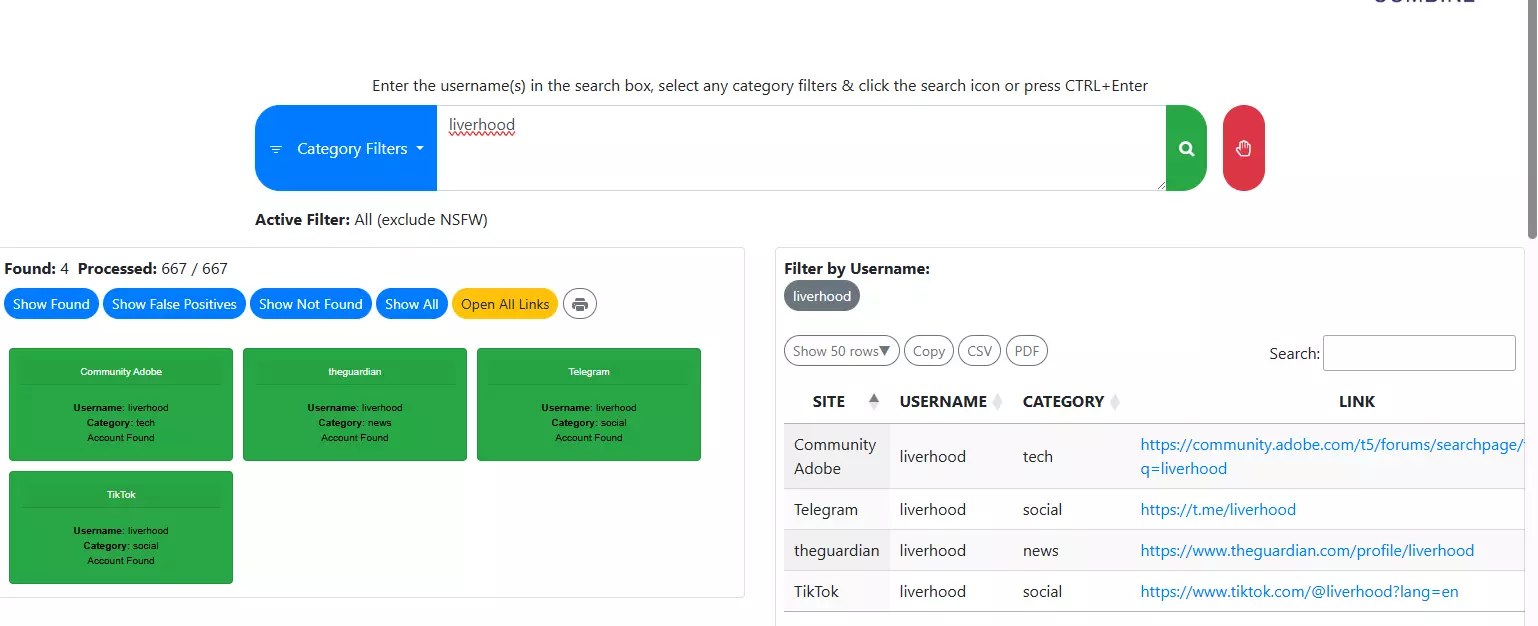Click the Show All button

412,304
